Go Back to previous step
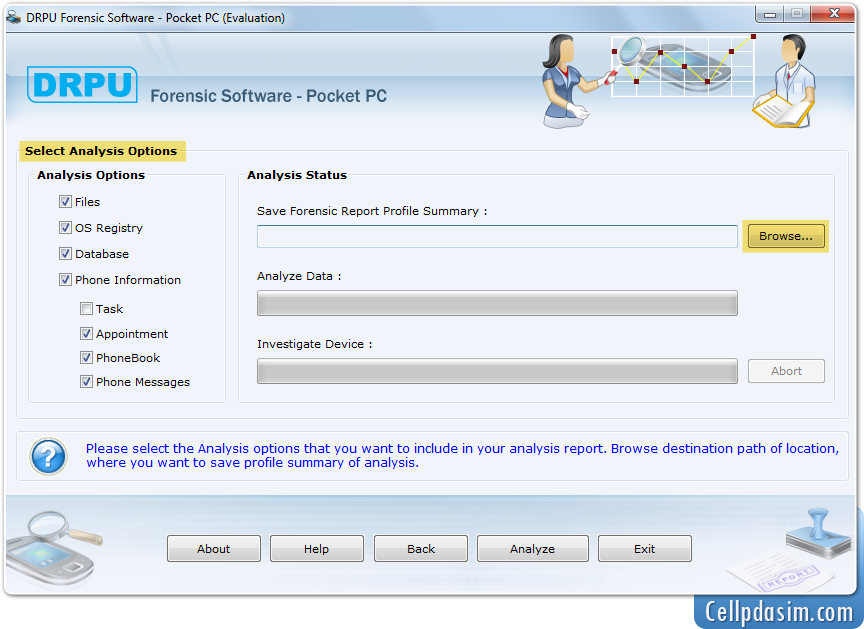 (421, 549)
